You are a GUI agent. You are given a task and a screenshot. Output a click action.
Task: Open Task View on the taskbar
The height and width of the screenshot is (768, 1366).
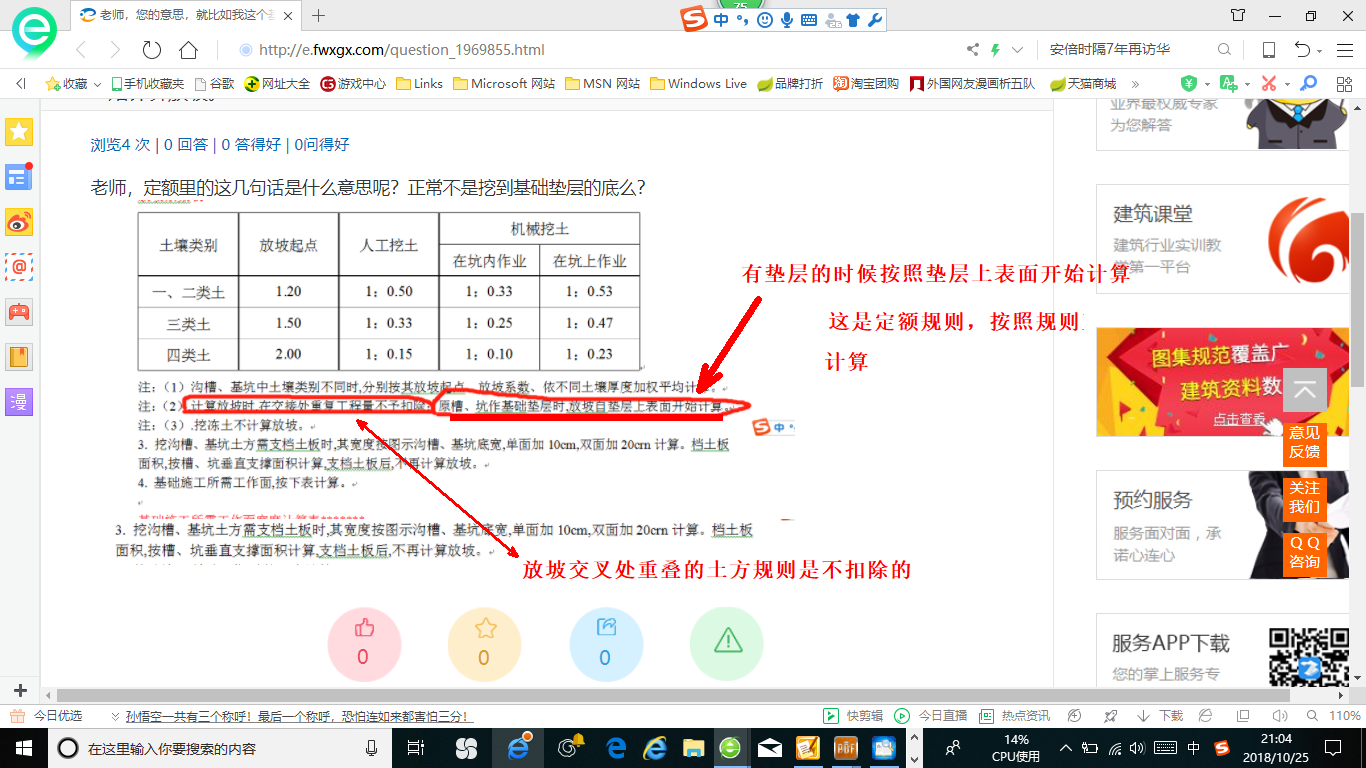pyautogui.click(x=417, y=748)
